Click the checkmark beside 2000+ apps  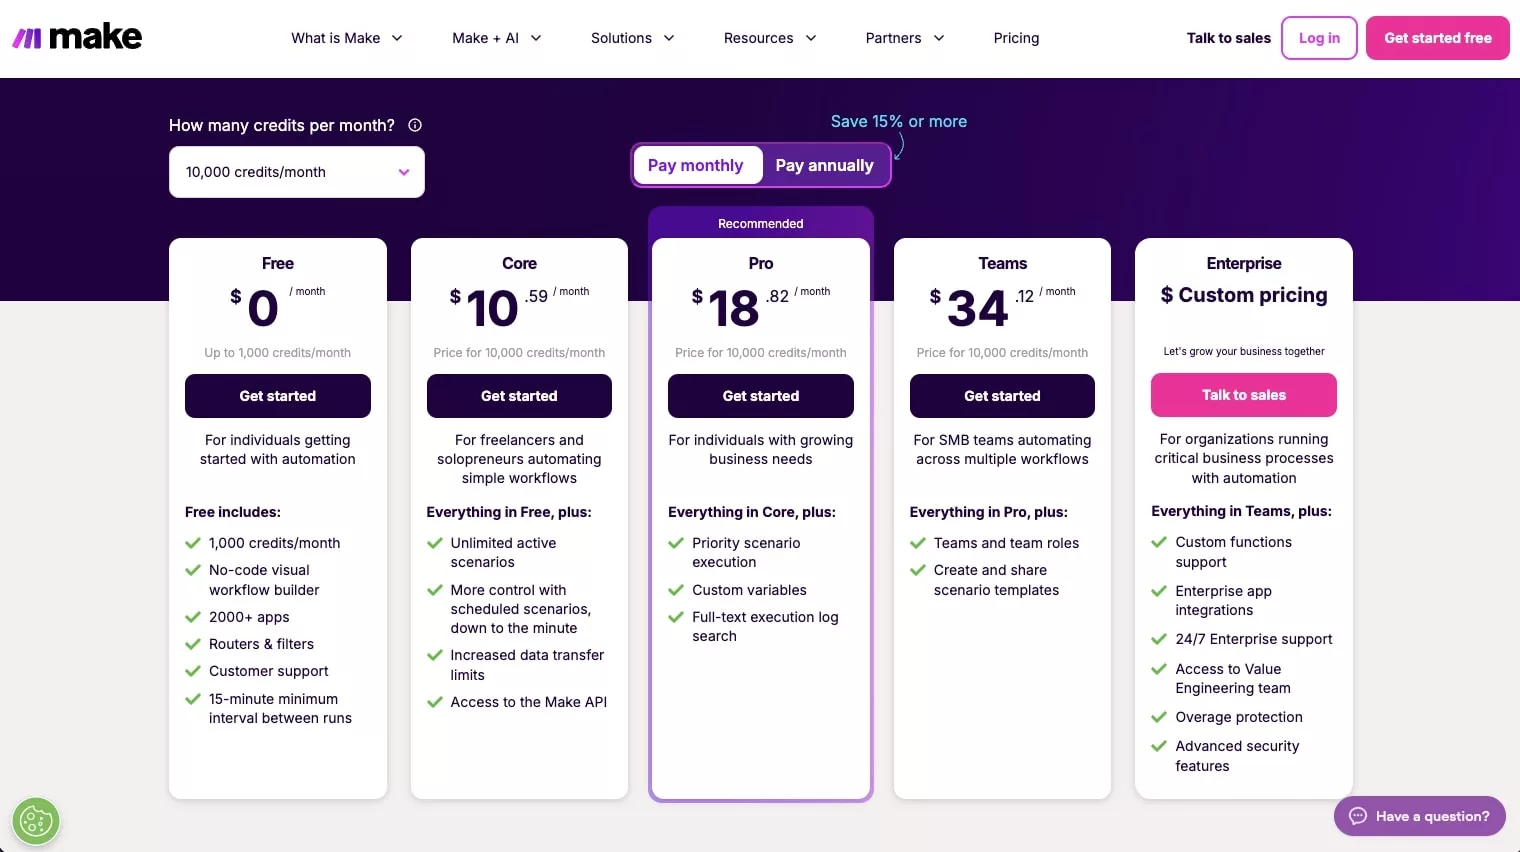[x=193, y=617]
